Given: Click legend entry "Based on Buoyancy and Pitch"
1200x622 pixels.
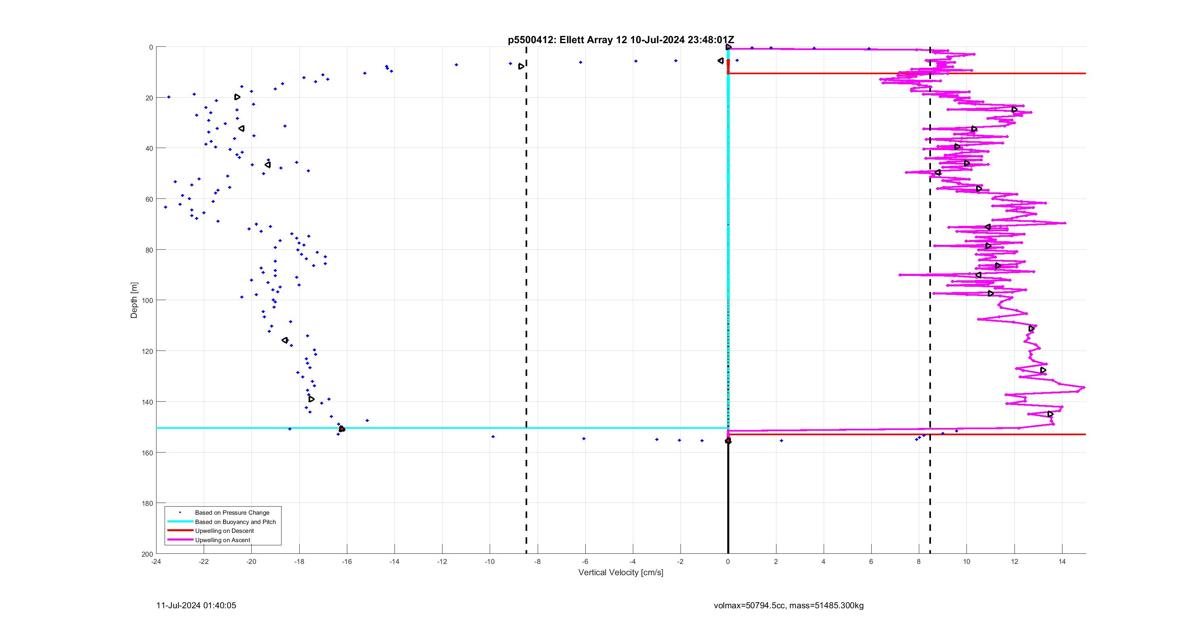Looking at the screenshot, I should (x=236, y=522).
